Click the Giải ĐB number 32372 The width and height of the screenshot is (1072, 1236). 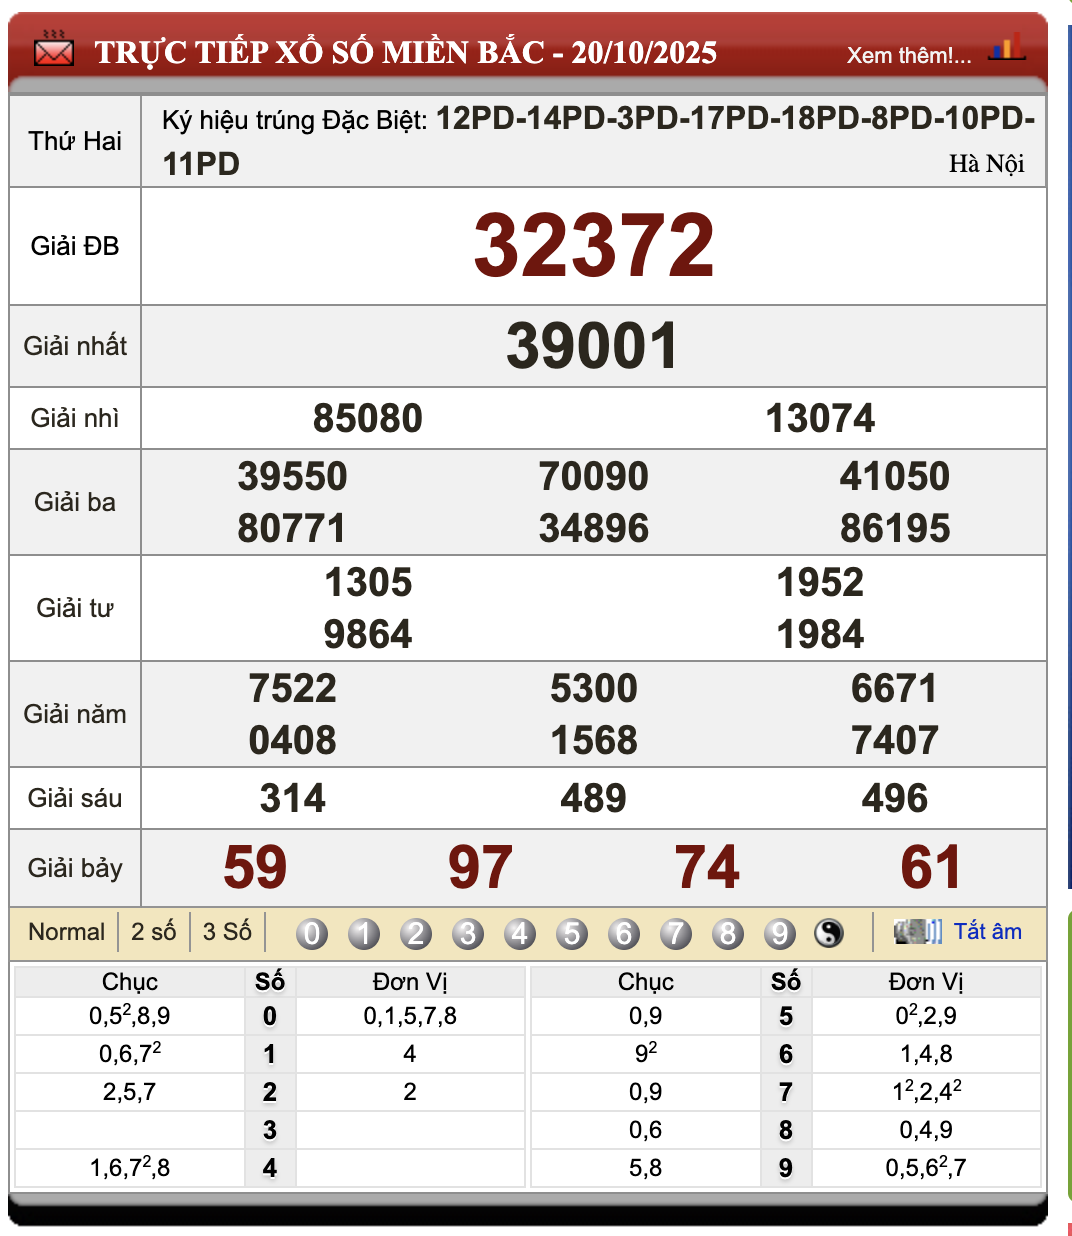[593, 246]
